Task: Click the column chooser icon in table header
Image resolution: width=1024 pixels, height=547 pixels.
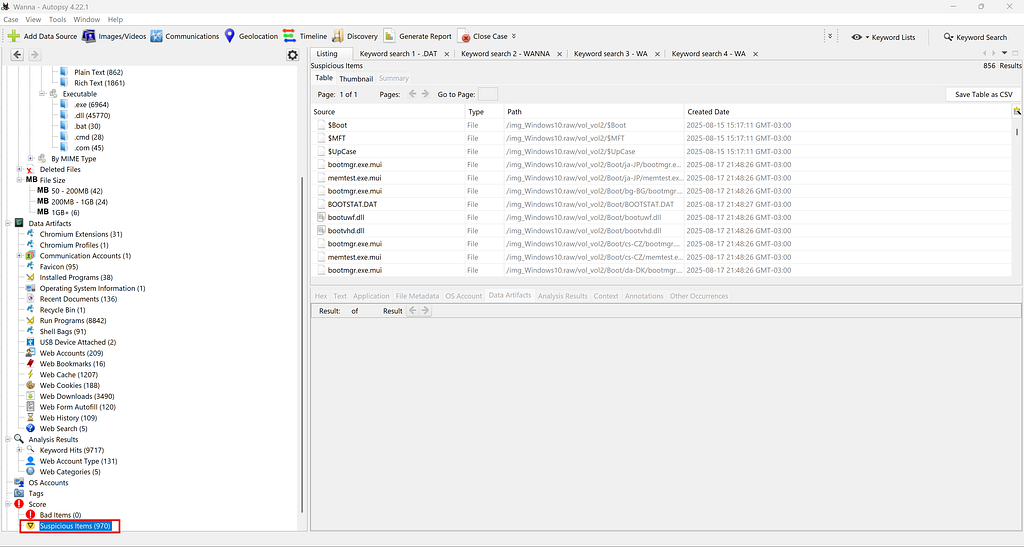Action: pyautogui.click(x=1017, y=112)
